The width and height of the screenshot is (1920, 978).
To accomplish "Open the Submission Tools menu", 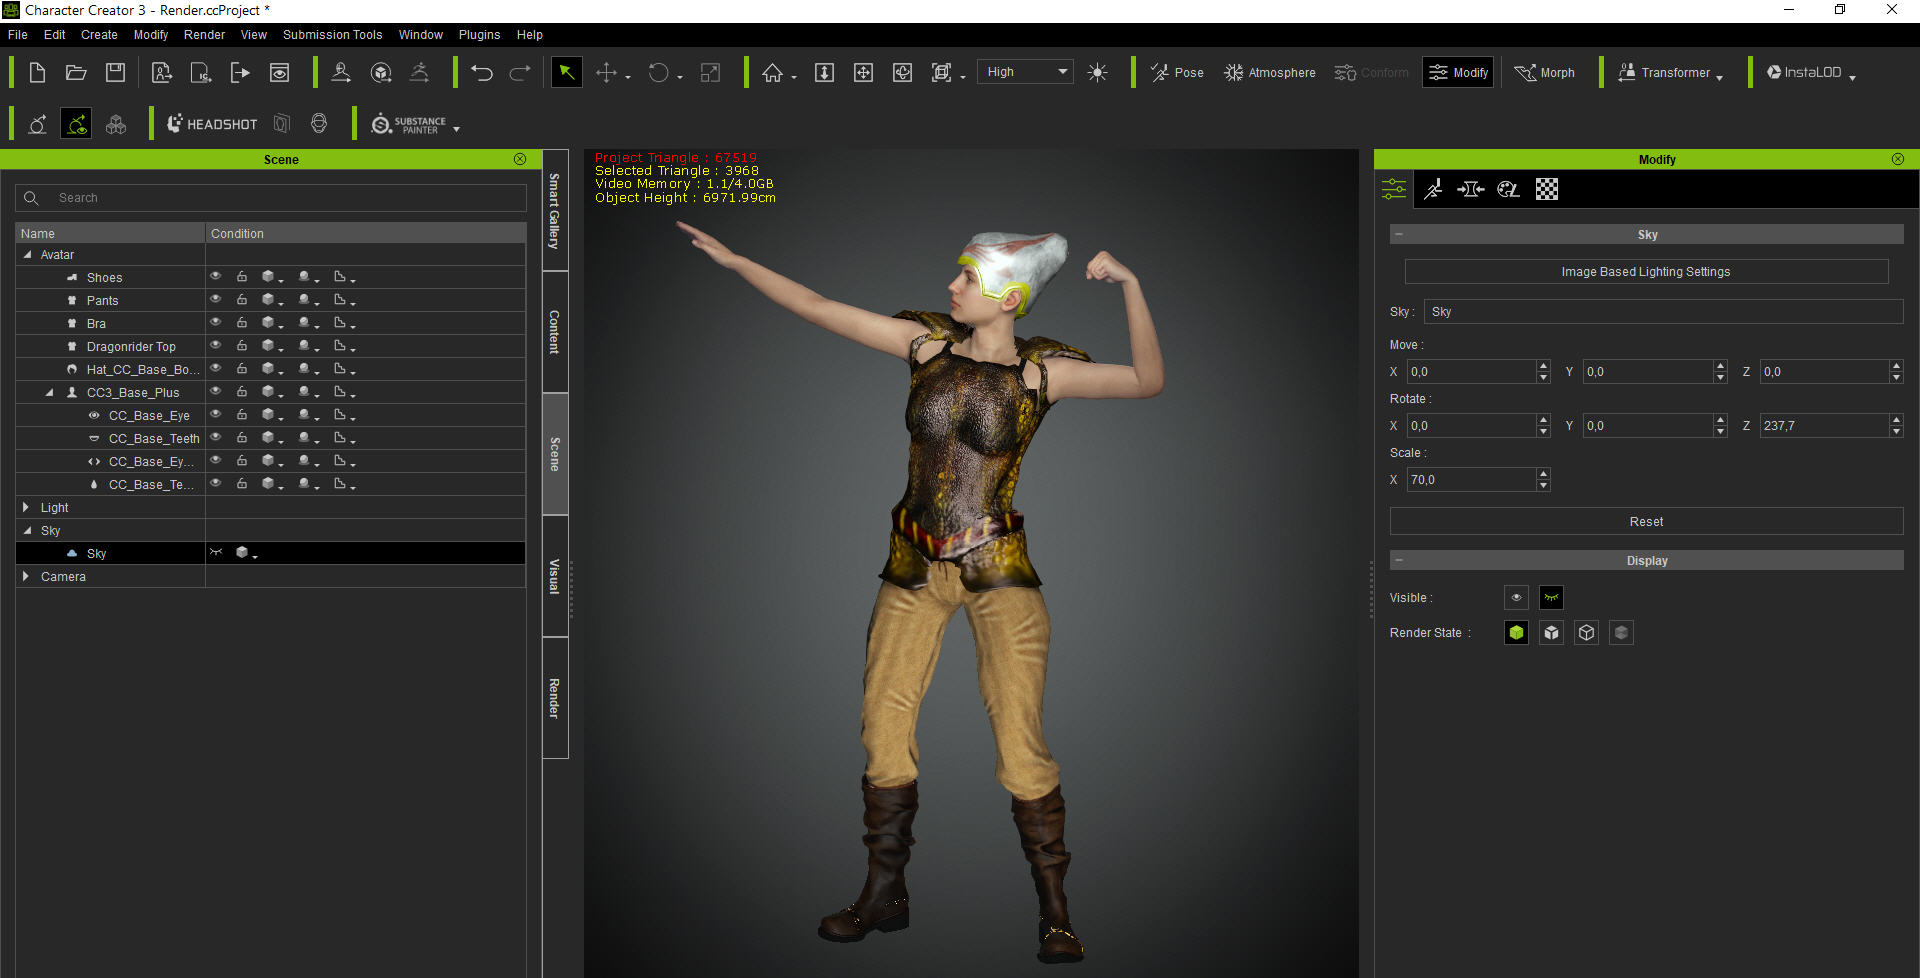I will tap(332, 34).
